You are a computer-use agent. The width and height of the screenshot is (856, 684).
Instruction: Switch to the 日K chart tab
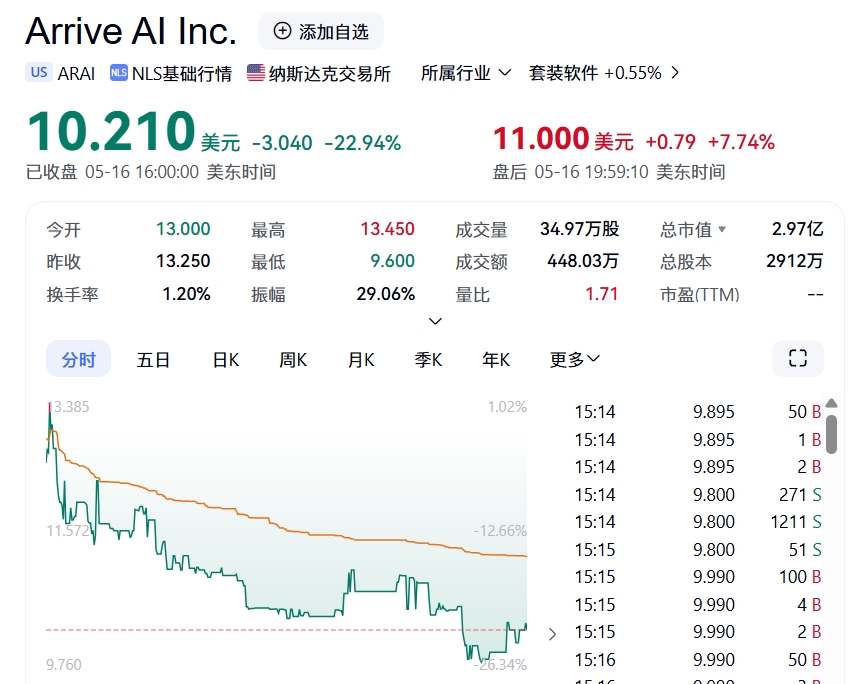tap(225, 359)
